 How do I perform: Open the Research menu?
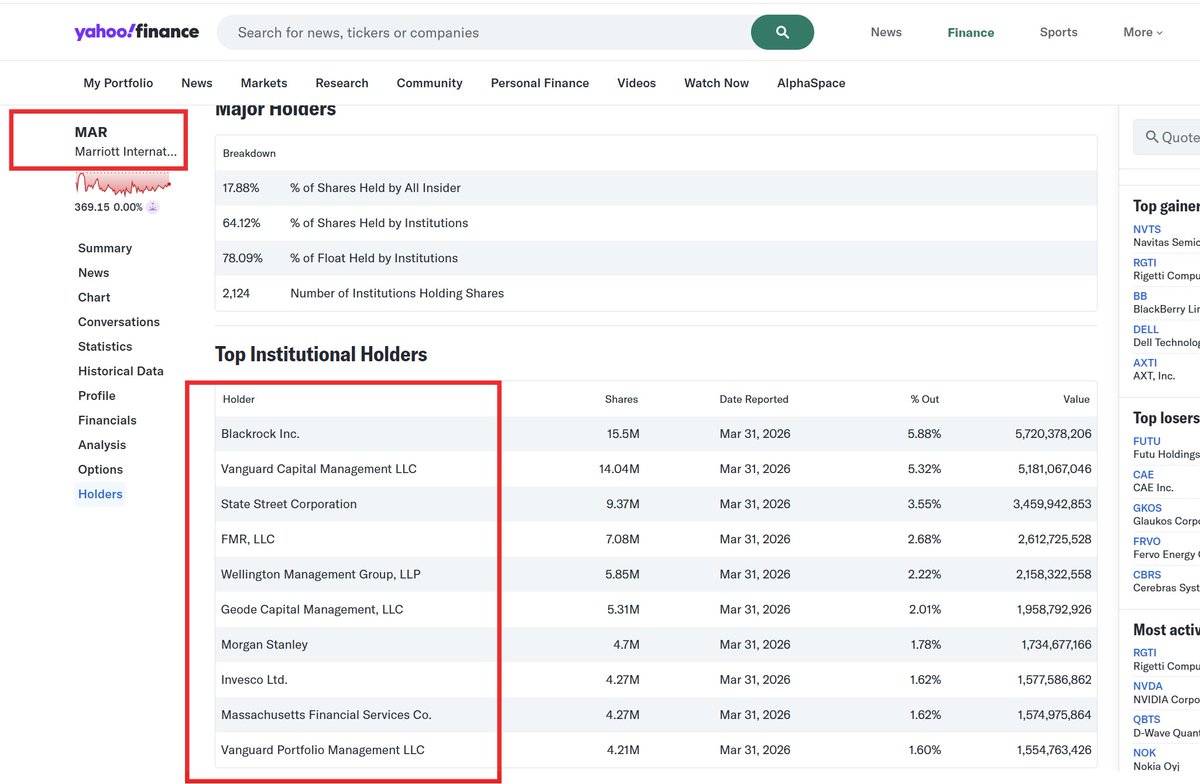342,83
